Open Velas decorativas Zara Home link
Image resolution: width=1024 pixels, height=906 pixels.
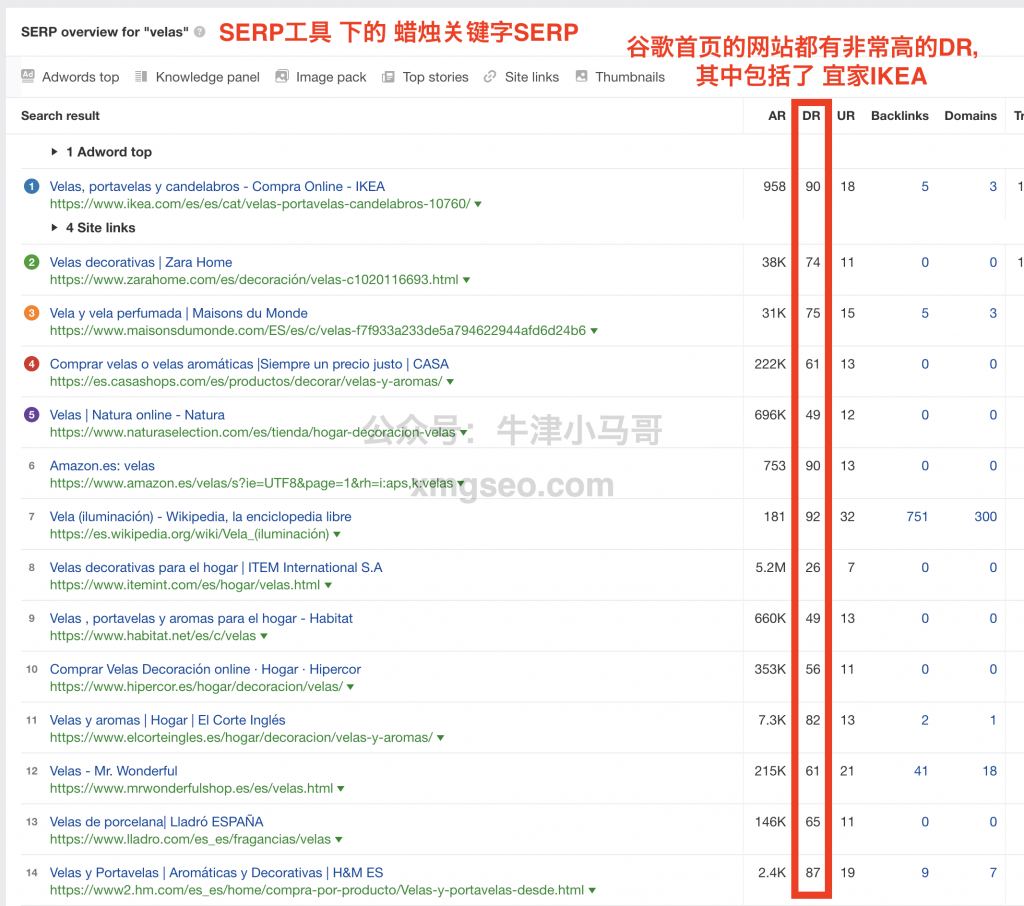(x=141, y=262)
